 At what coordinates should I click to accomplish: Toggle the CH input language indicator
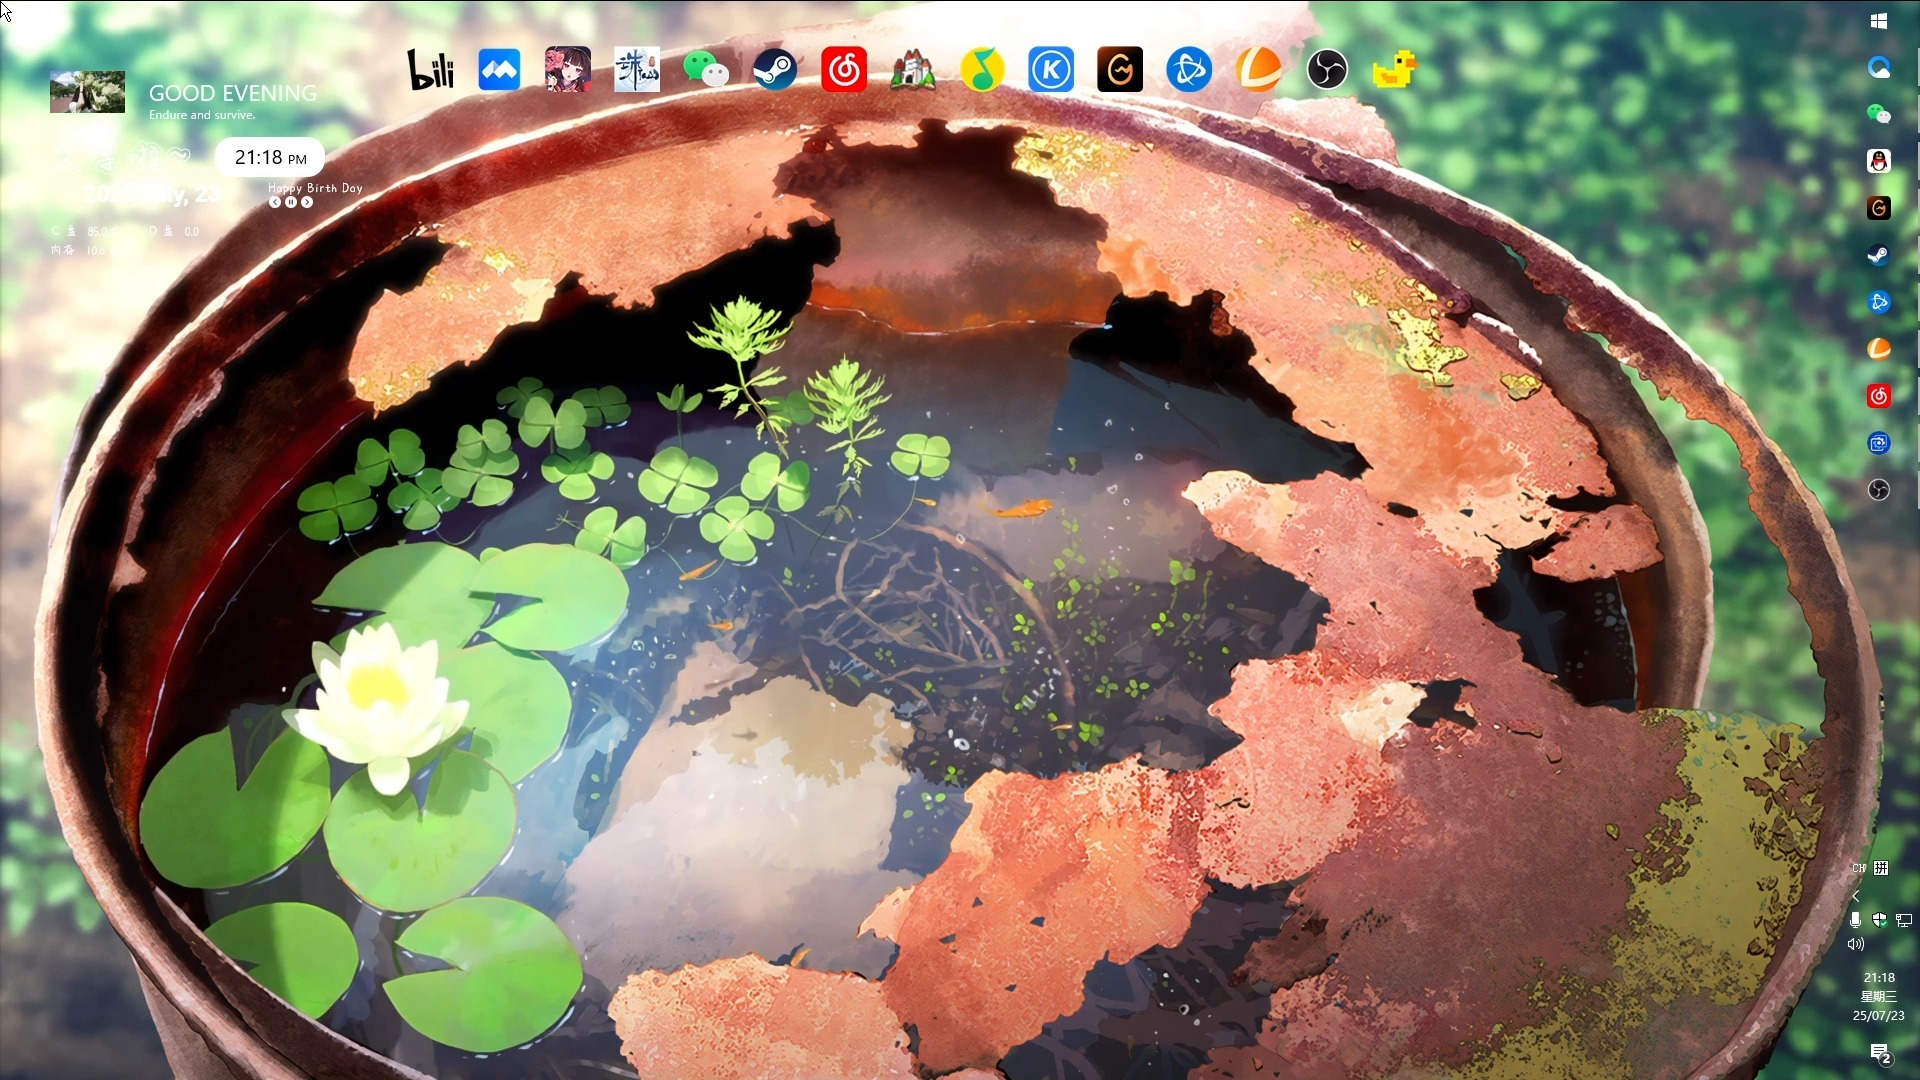(x=1859, y=868)
